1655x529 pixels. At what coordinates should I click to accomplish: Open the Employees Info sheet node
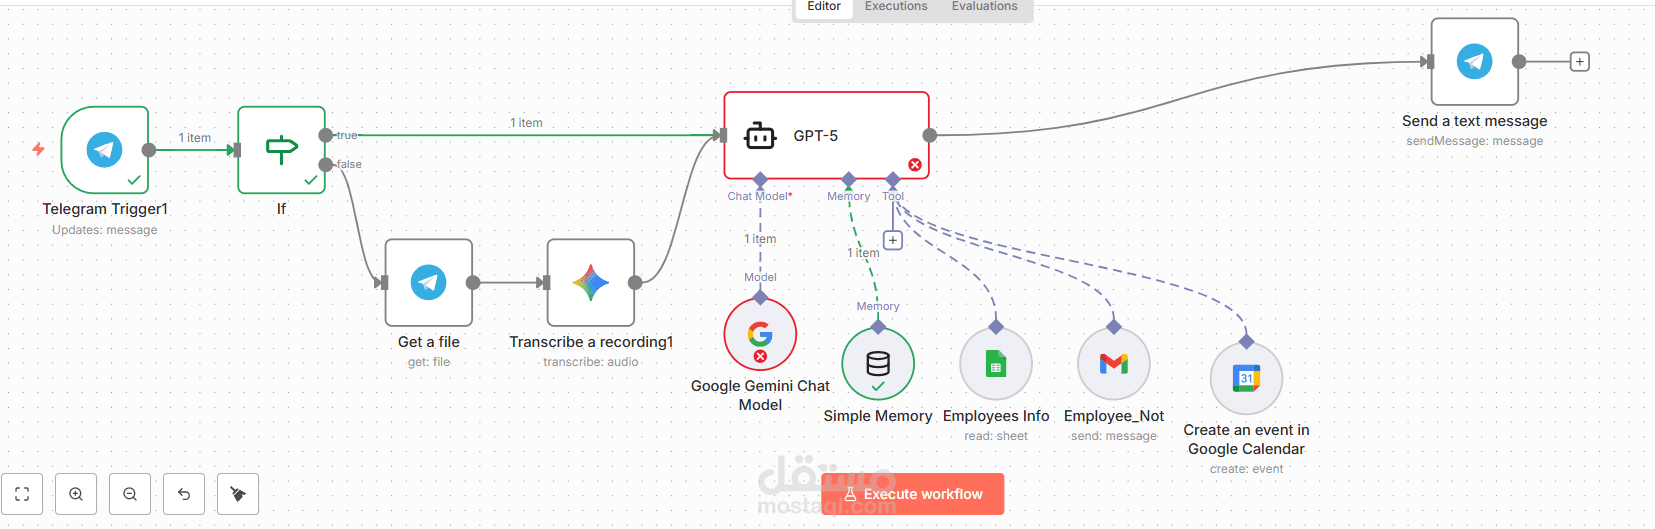pyautogui.click(x=996, y=364)
